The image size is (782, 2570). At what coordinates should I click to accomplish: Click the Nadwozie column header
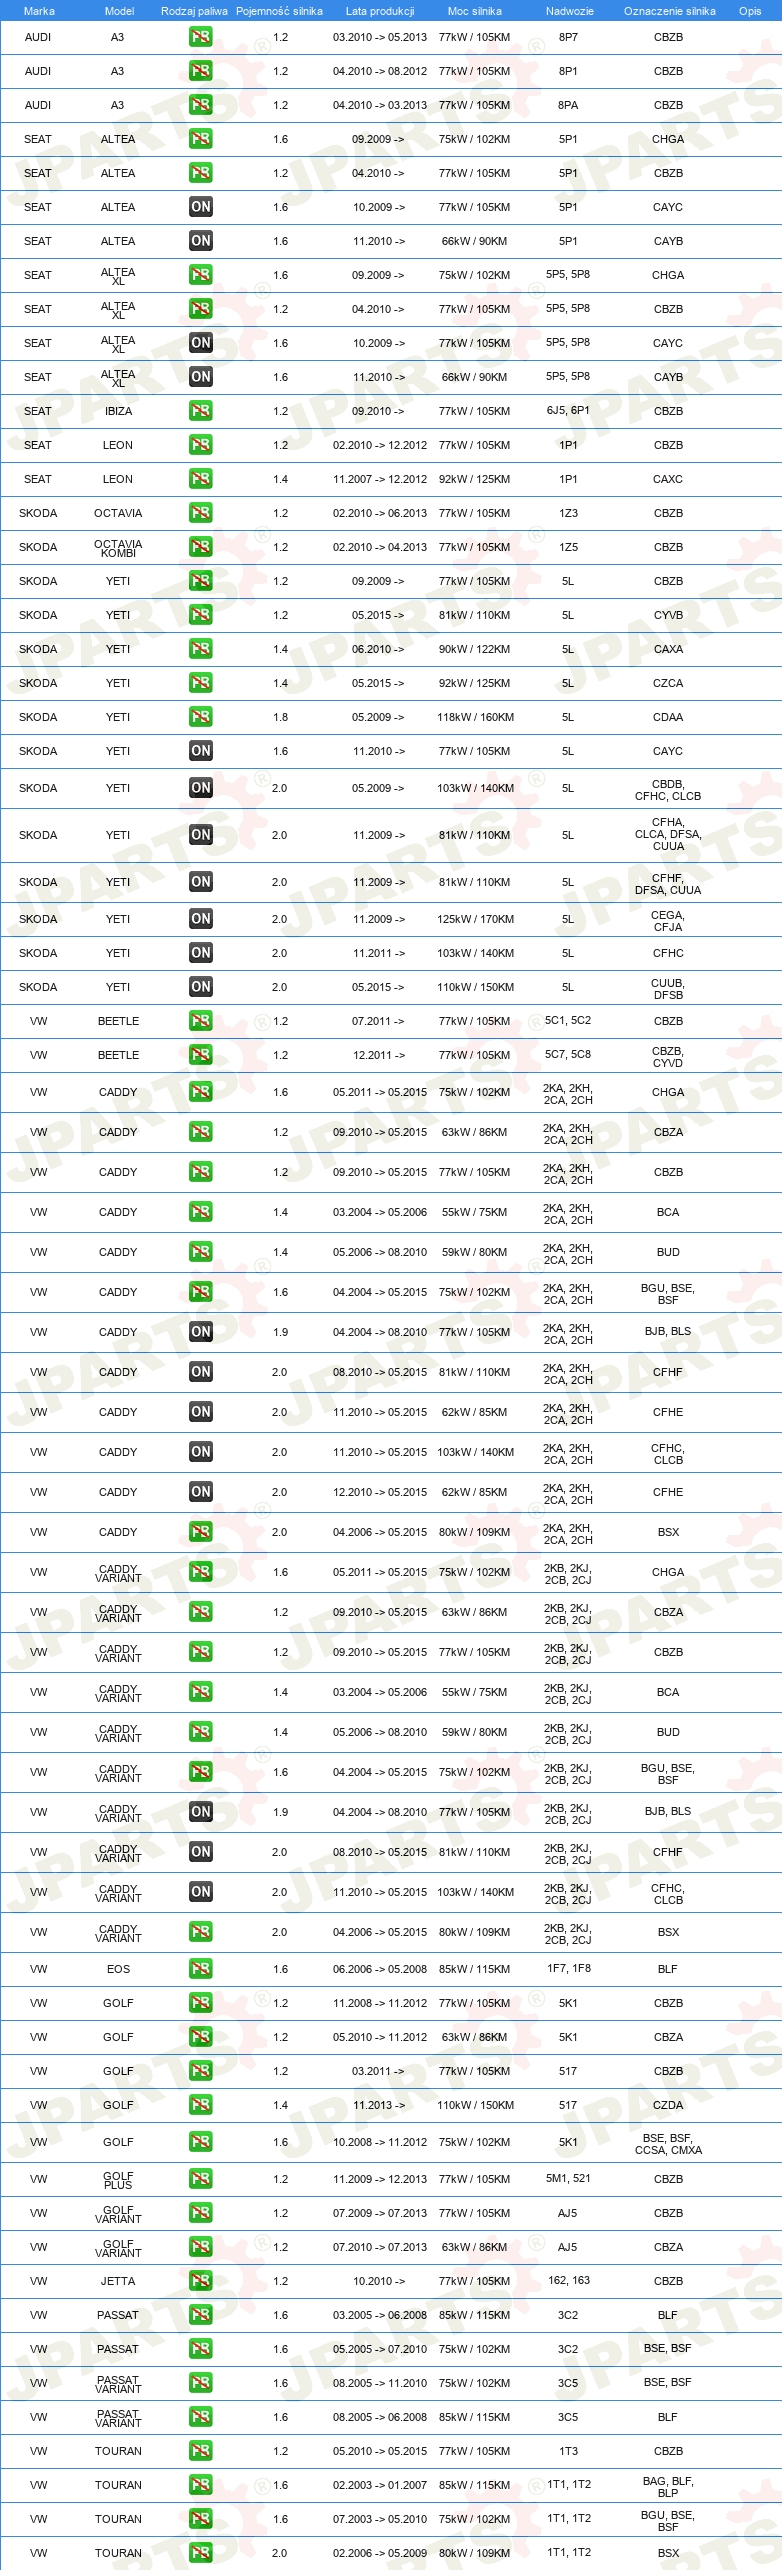coord(570,11)
